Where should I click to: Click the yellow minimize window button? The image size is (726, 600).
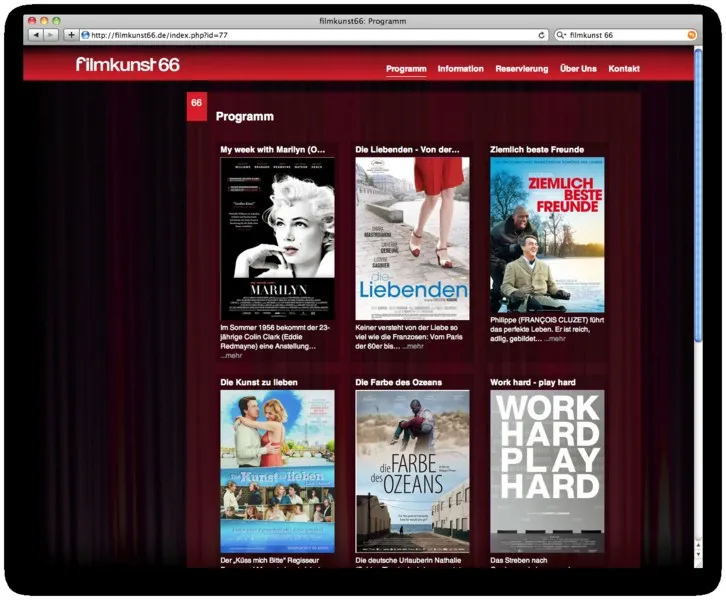(x=44, y=20)
